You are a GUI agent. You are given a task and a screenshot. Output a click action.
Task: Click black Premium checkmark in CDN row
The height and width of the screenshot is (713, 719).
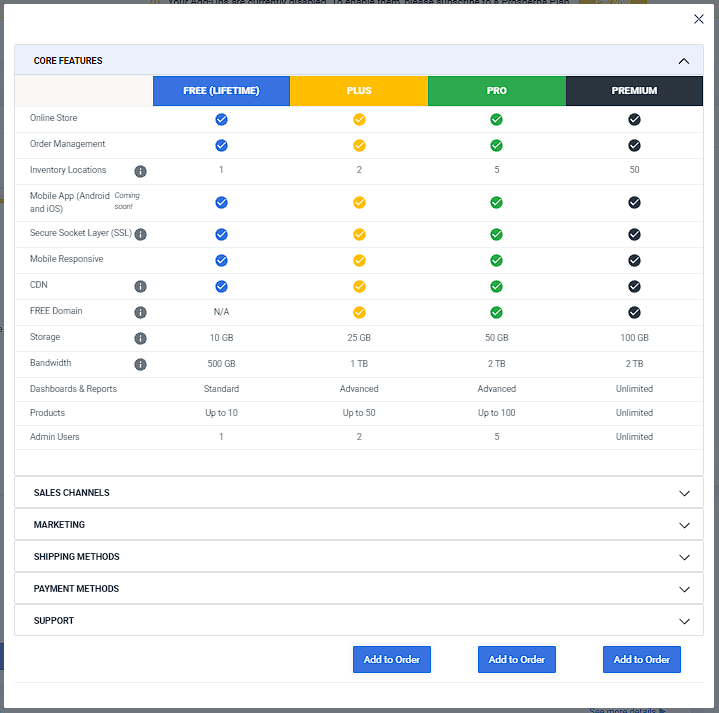tap(634, 287)
